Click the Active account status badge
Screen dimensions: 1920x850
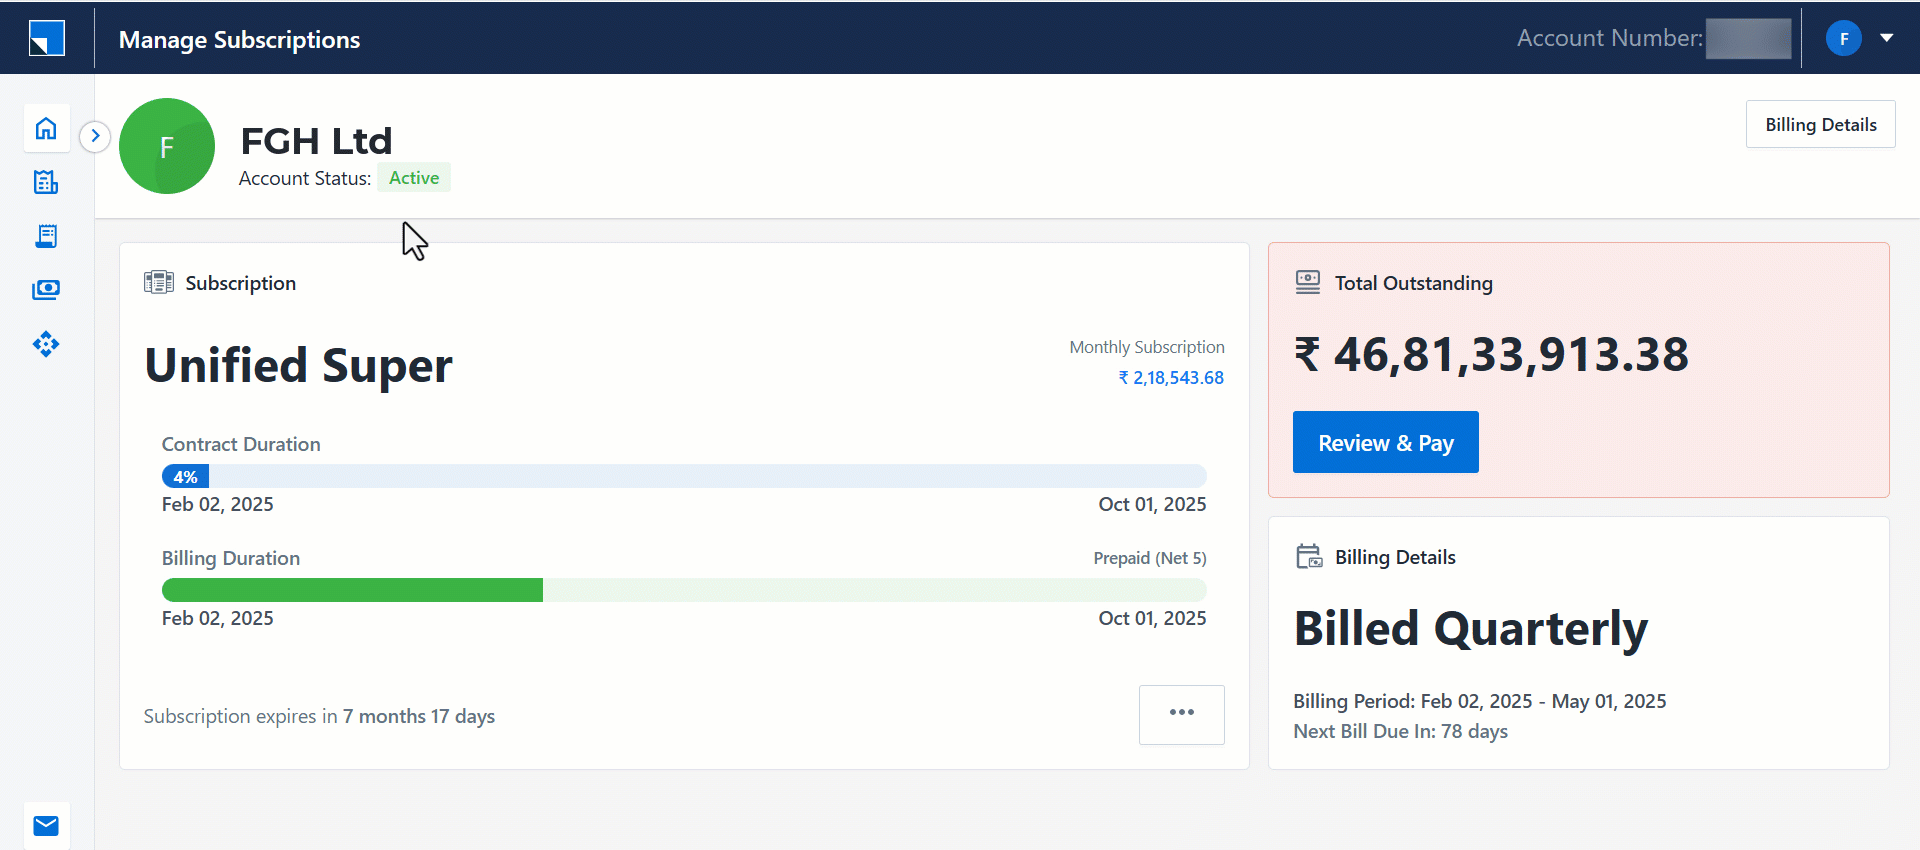pos(414,177)
